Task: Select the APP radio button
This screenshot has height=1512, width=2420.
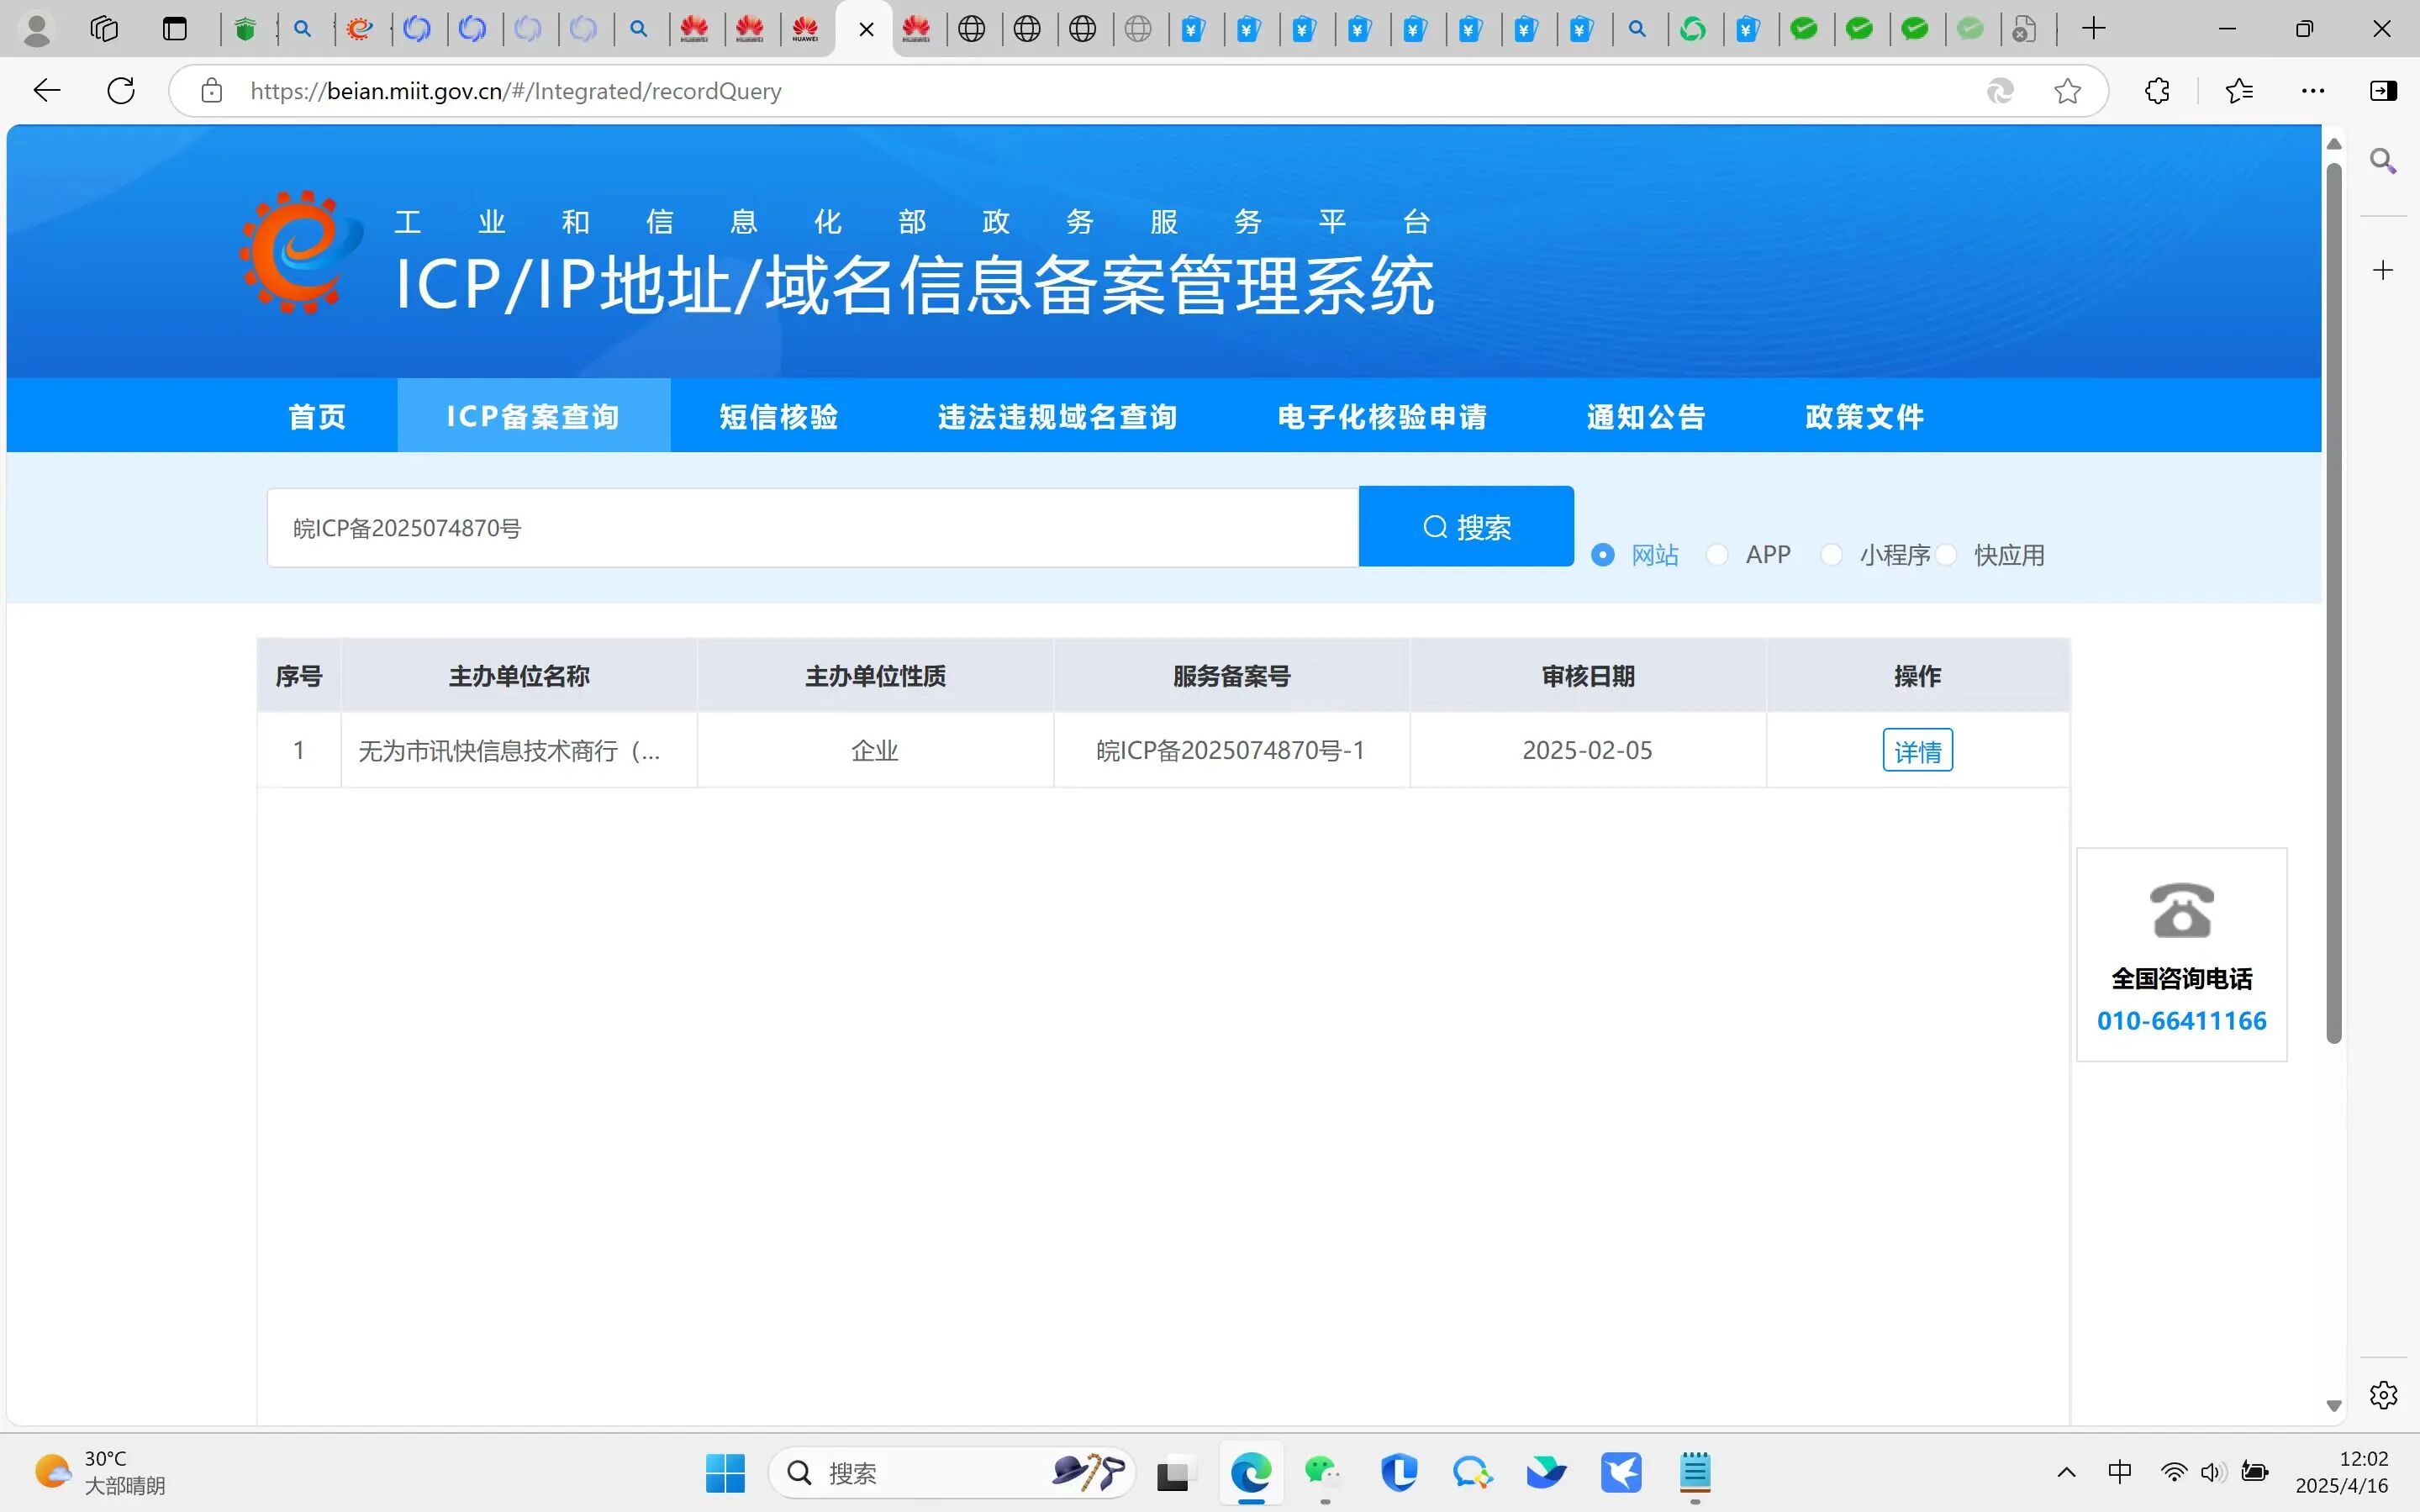Action: tap(1717, 555)
